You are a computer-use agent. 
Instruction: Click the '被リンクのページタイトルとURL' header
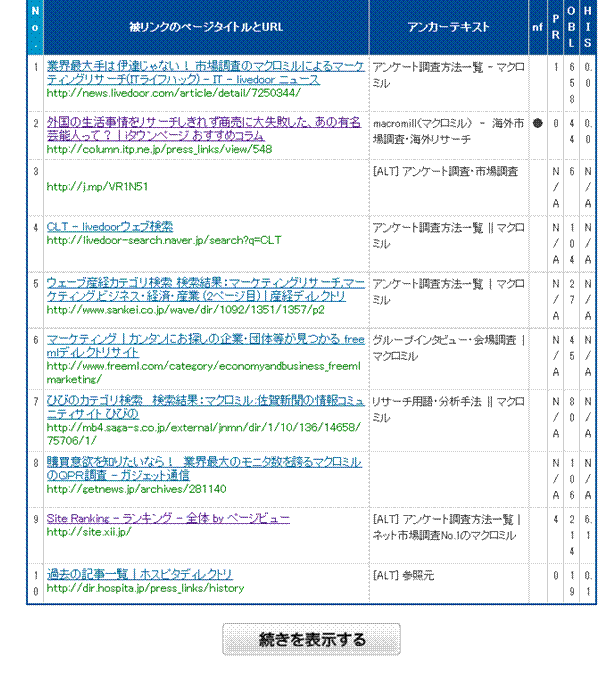pos(206,27)
